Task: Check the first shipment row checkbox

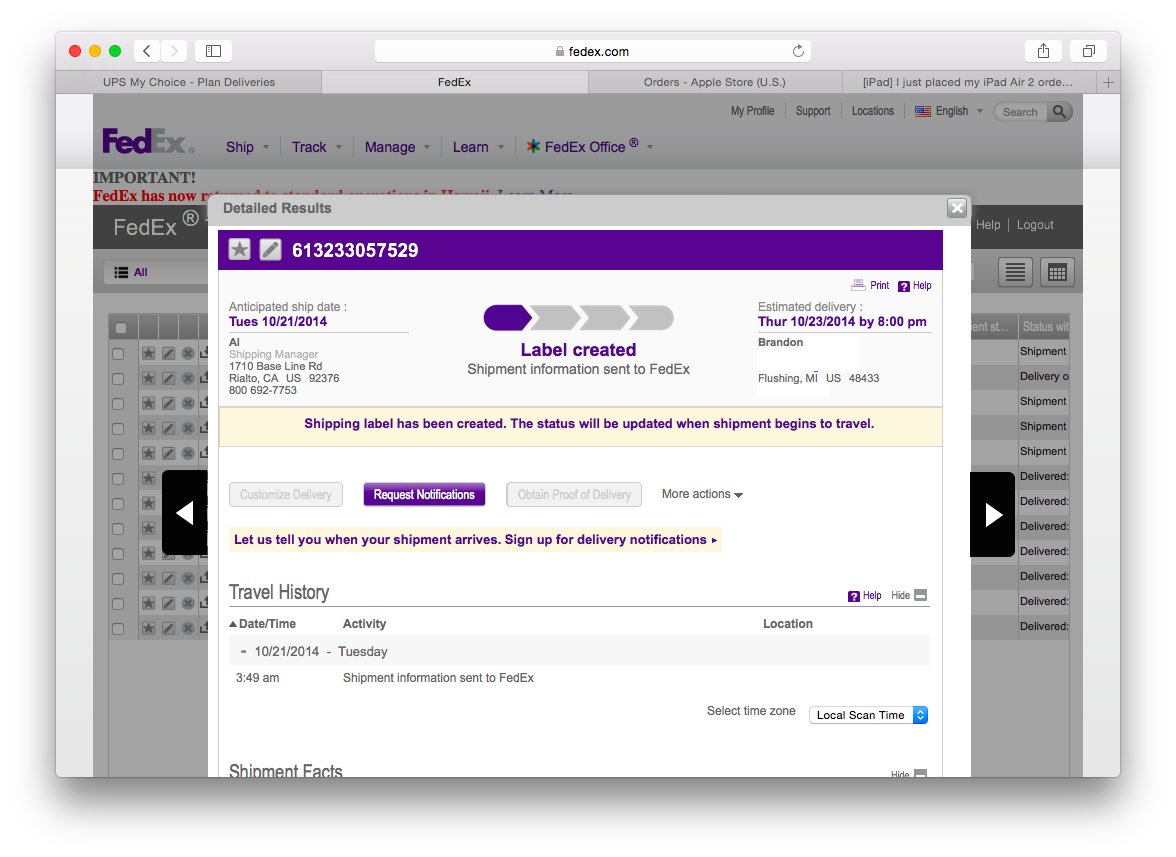Action: coord(118,354)
